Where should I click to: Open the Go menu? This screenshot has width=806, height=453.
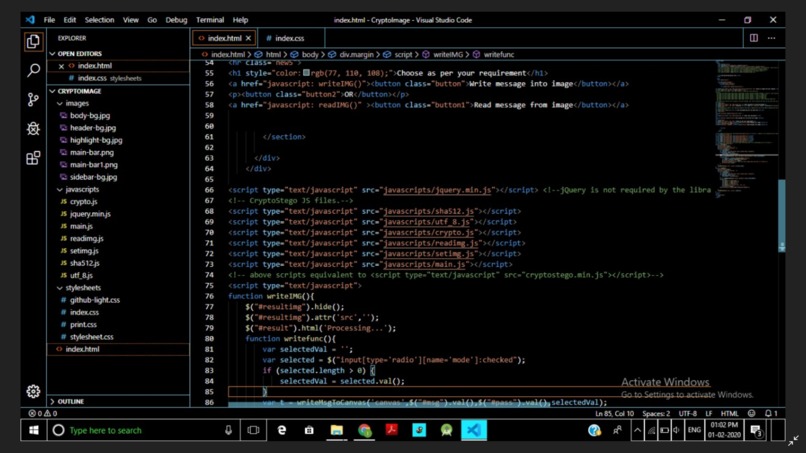click(152, 20)
